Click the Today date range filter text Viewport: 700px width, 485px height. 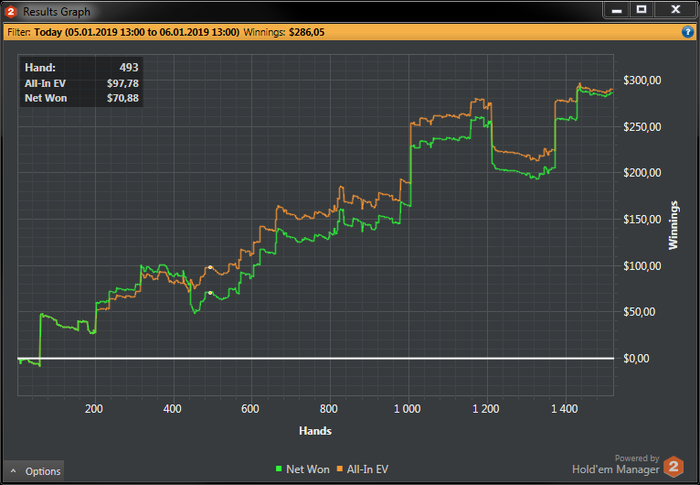(137, 32)
